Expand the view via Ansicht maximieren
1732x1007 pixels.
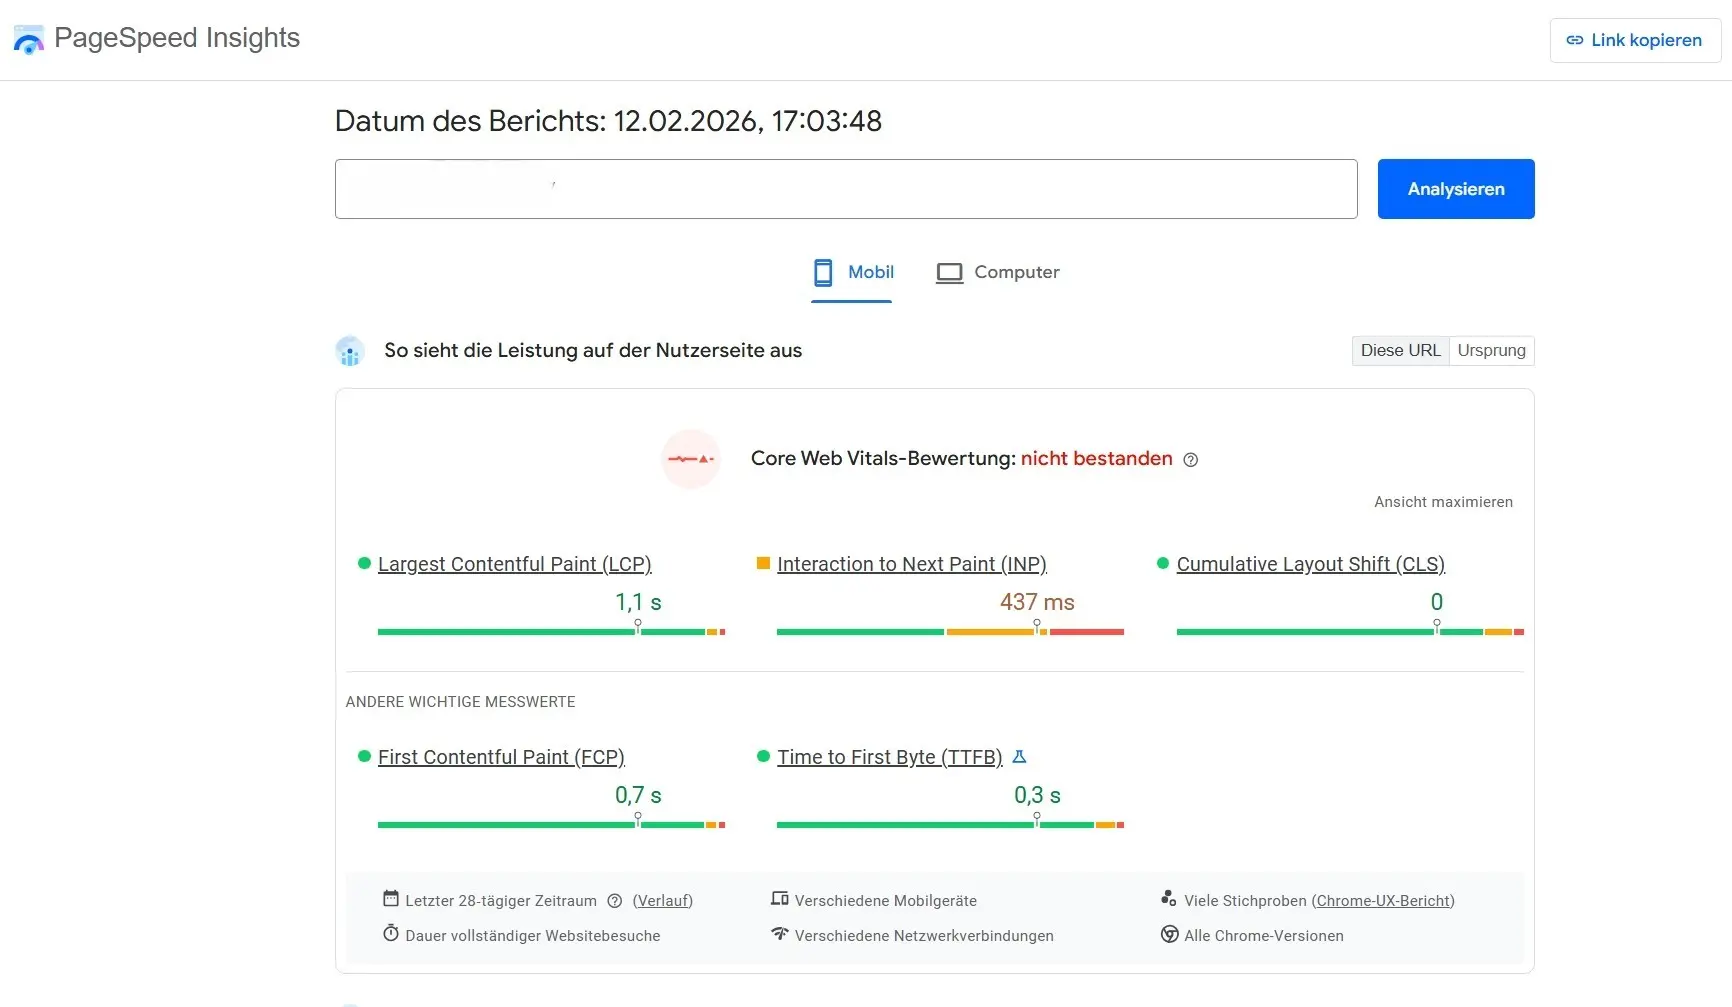(x=1443, y=501)
